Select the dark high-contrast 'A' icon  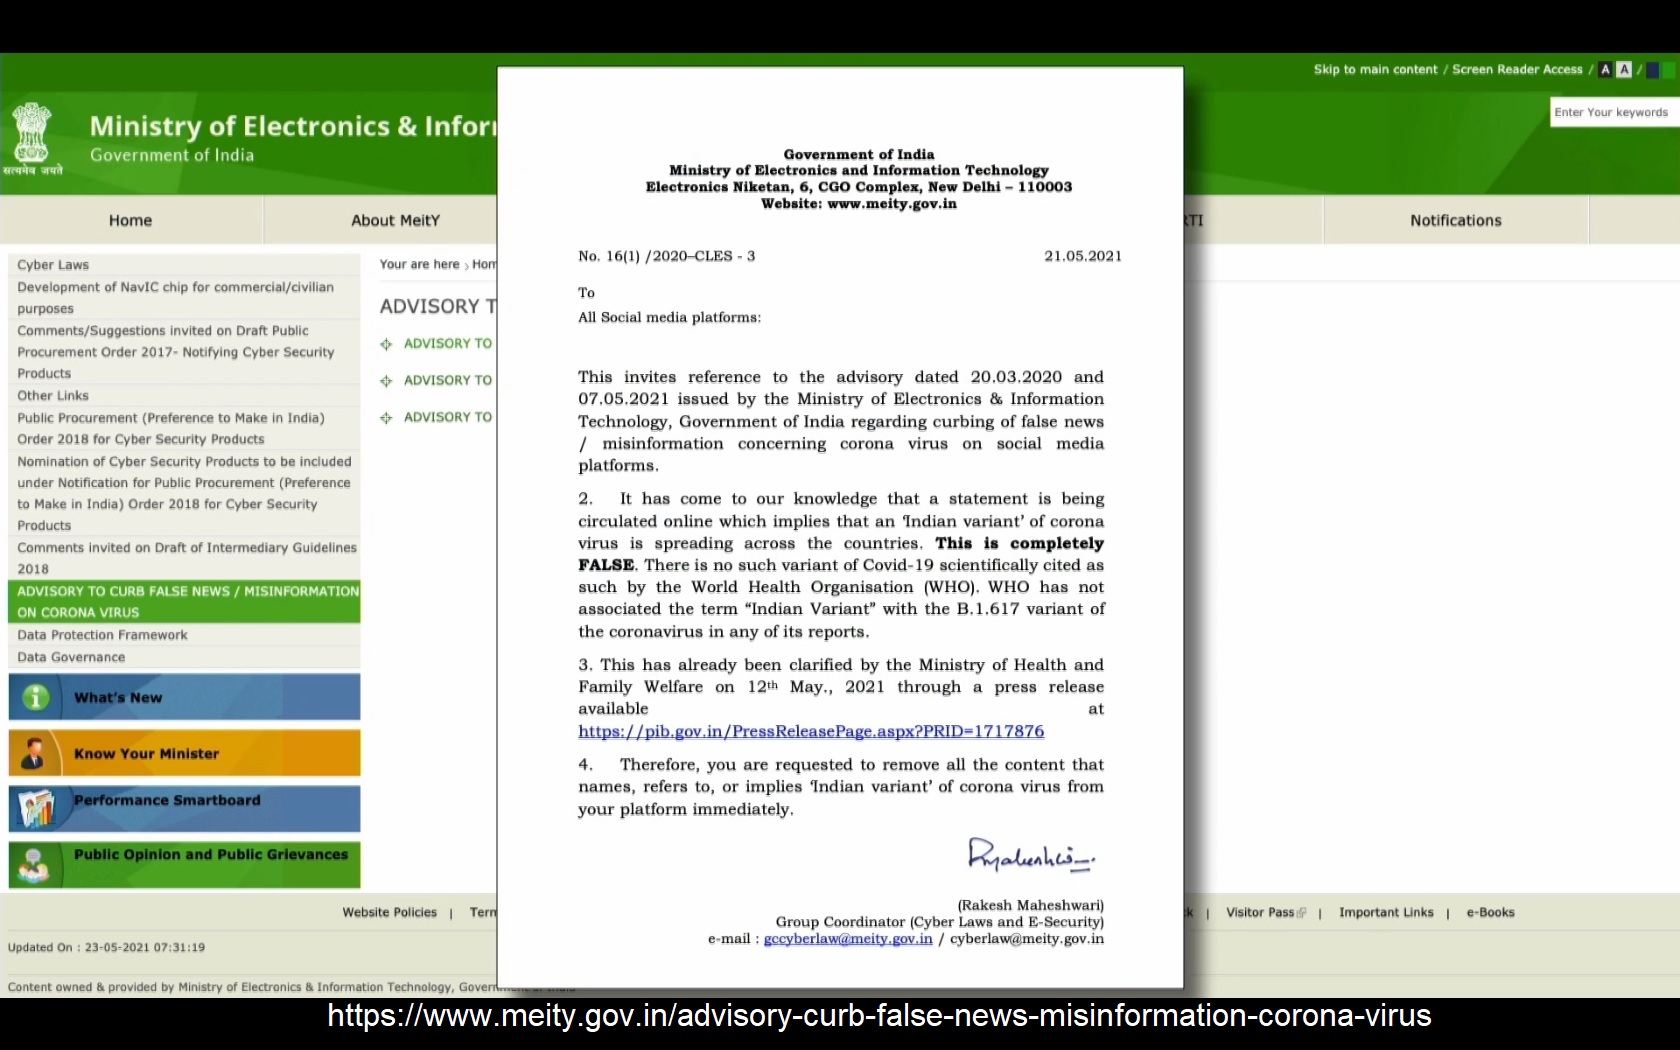point(1605,70)
